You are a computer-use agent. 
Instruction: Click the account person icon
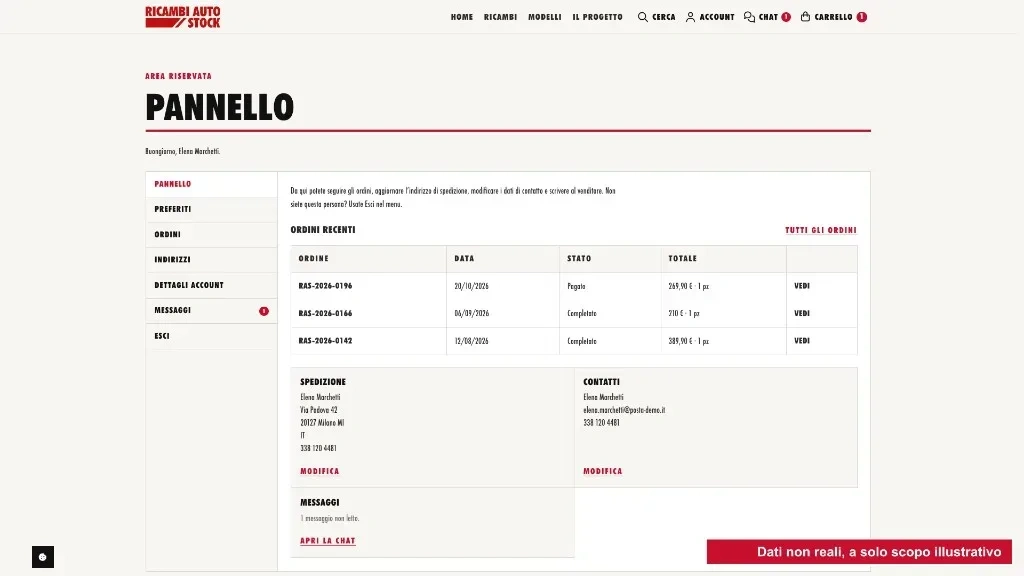point(690,17)
